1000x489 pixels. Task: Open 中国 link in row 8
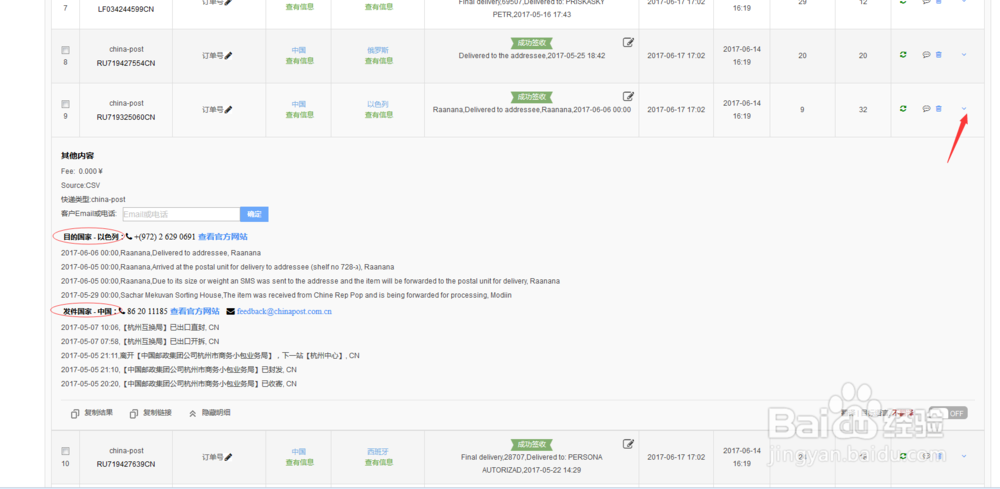click(298, 50)
